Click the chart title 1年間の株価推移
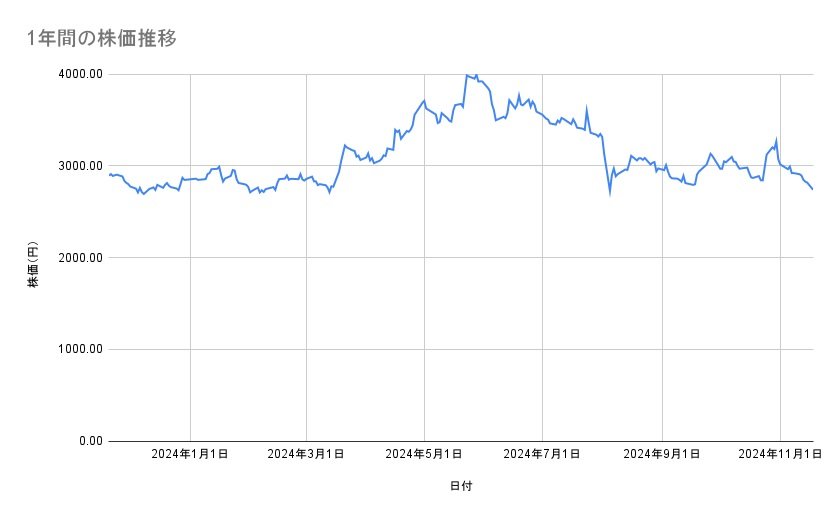The width and height of the screenshot is (839, 519). click(103, 38)
